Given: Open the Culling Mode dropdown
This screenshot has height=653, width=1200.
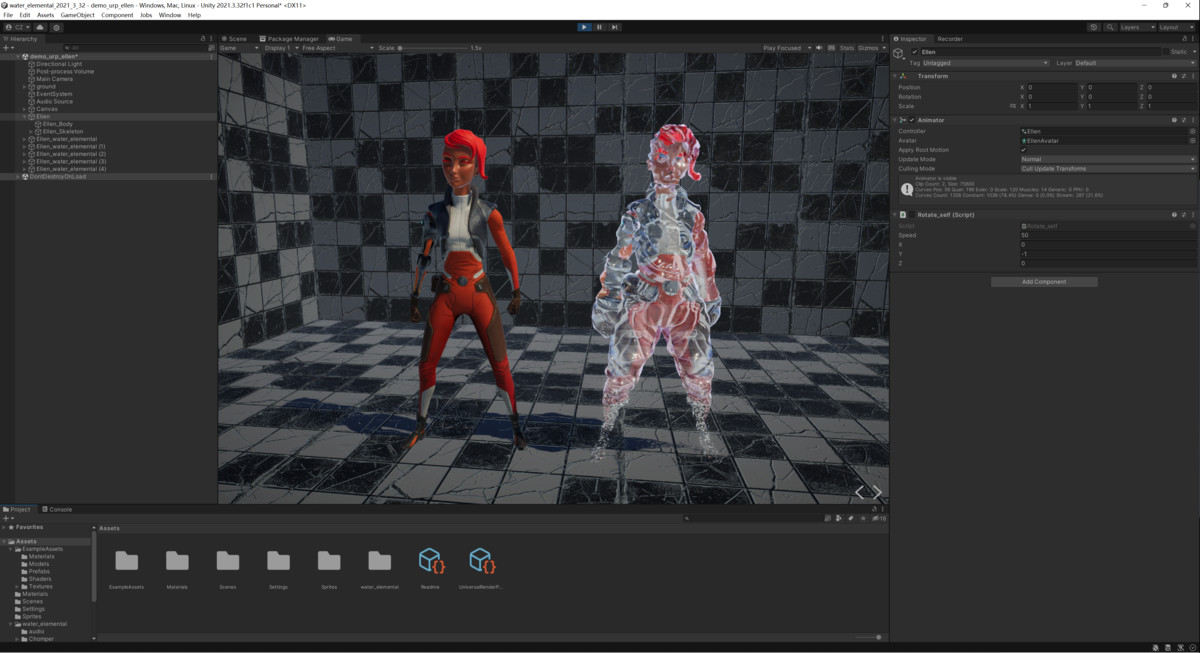Looking at the screenshot, I should coord(1107,169).
